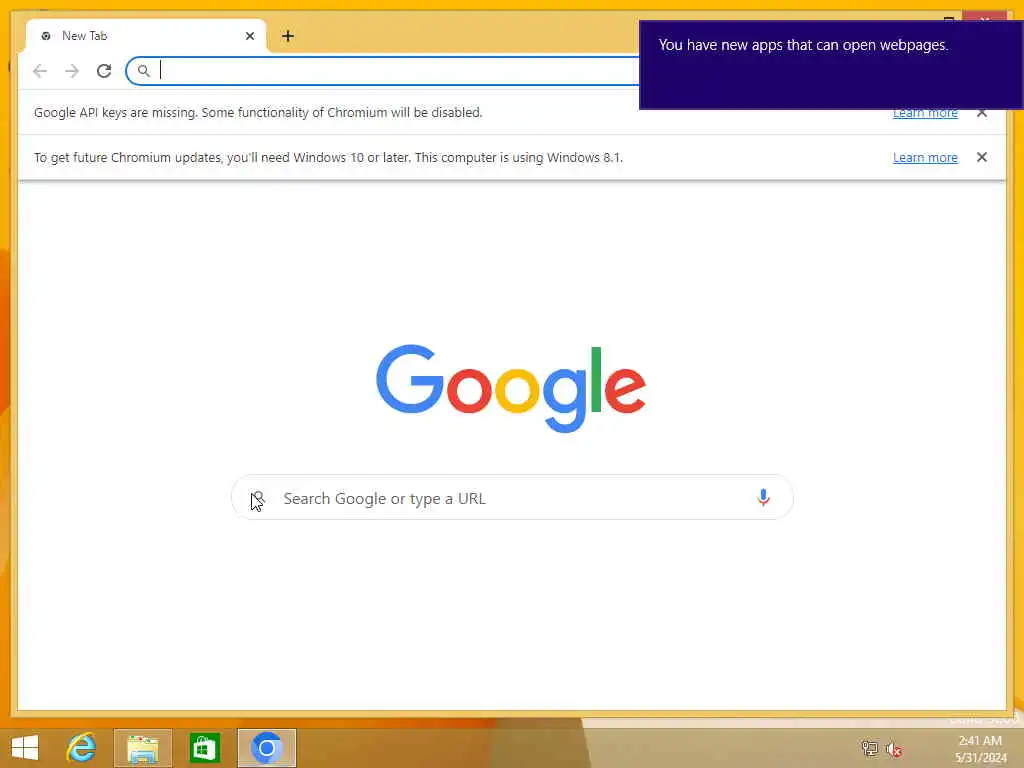Click the Chromium taskbar icon
1024x768 pixels.
[x=266, y=748]
